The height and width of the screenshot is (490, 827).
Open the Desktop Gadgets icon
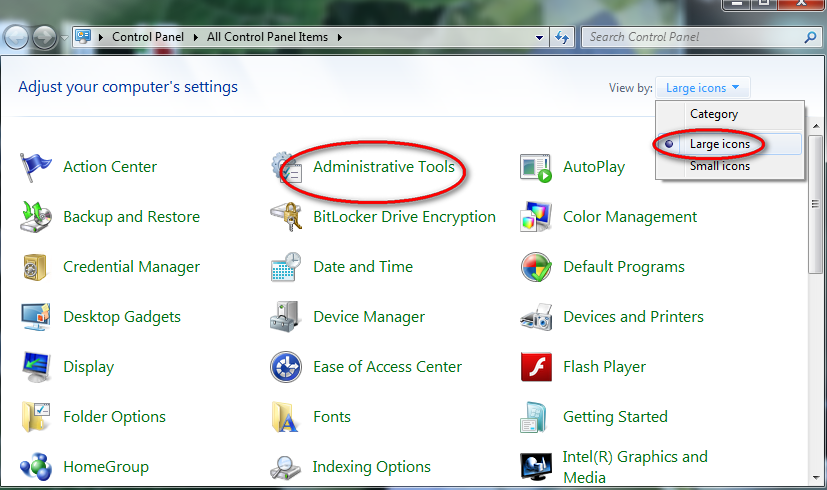[35, 316]
